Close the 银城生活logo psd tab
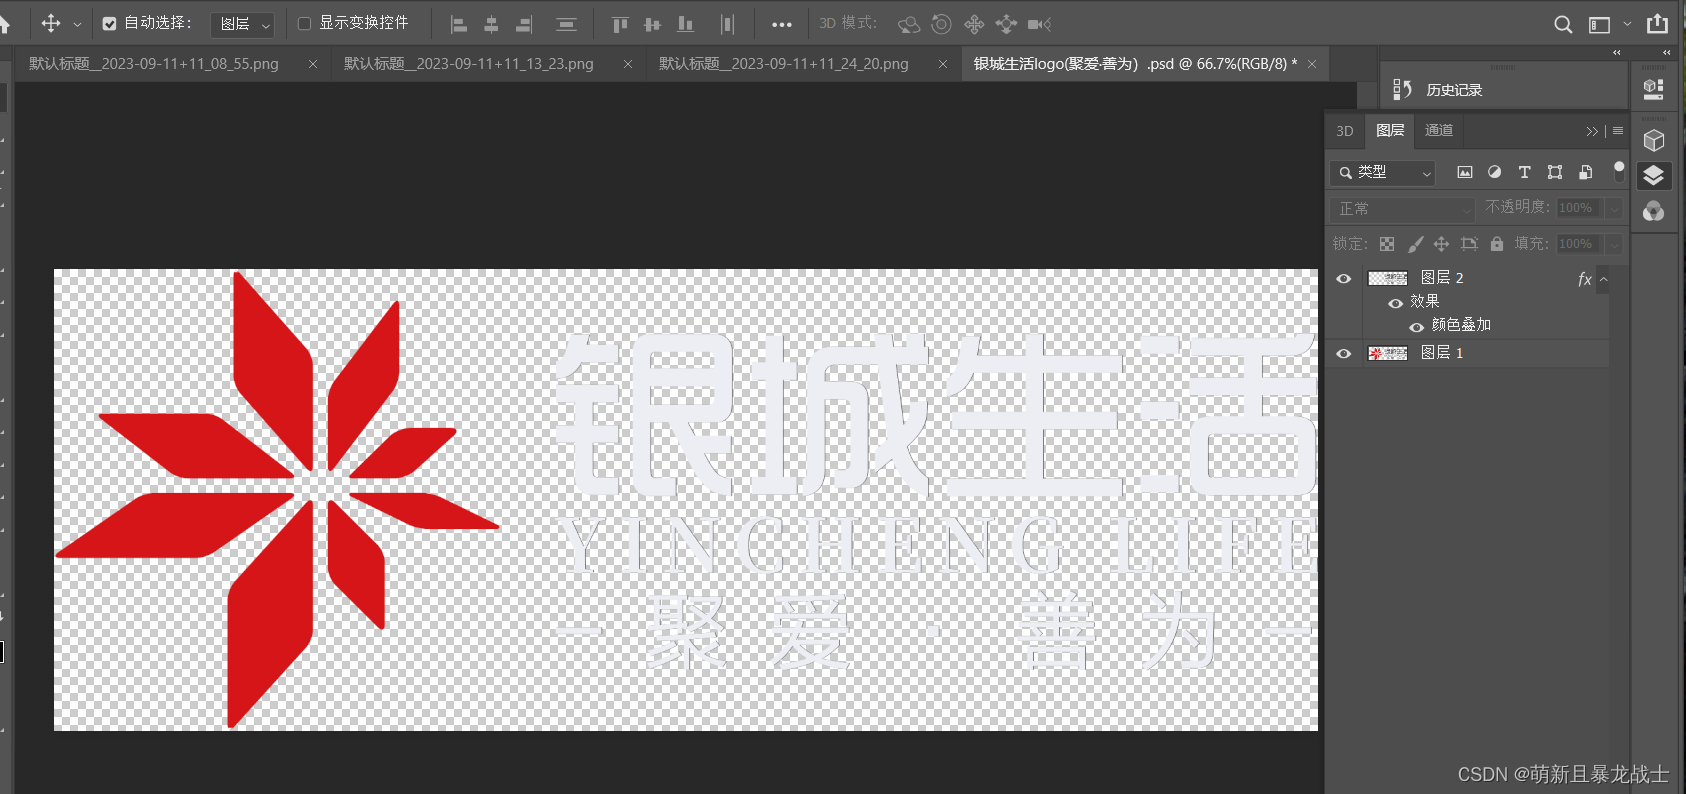The width and height of the screenshot is (1686, 794). point(1312,64)
